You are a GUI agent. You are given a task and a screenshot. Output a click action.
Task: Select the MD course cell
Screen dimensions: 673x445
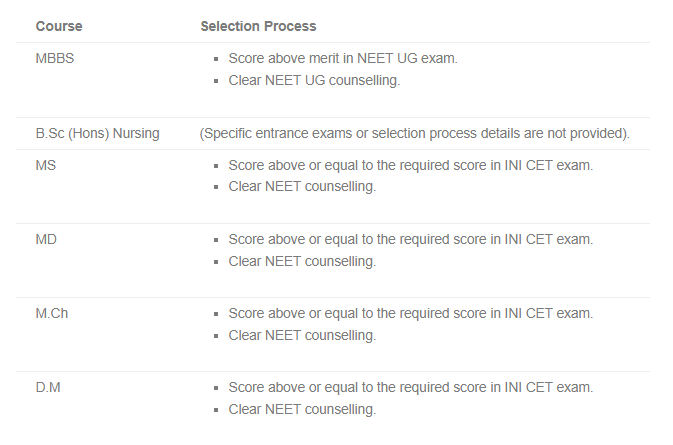coord(46,239)
